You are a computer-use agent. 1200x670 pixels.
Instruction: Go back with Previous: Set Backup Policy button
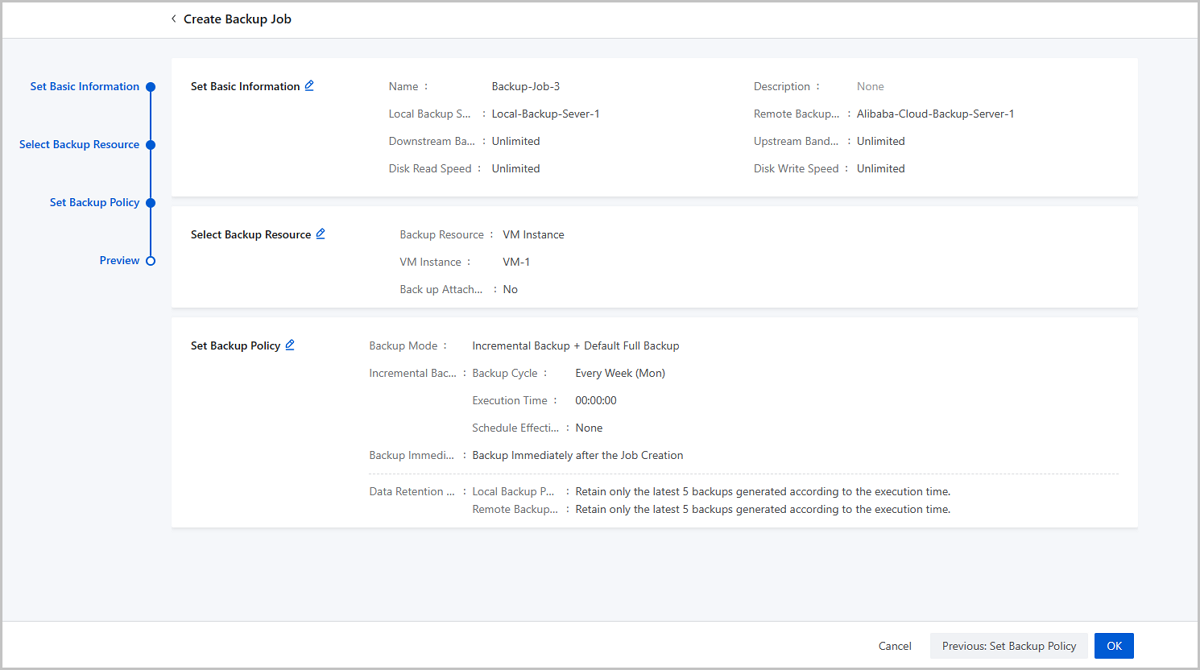pyautogui.click(x=1009, y=646)
